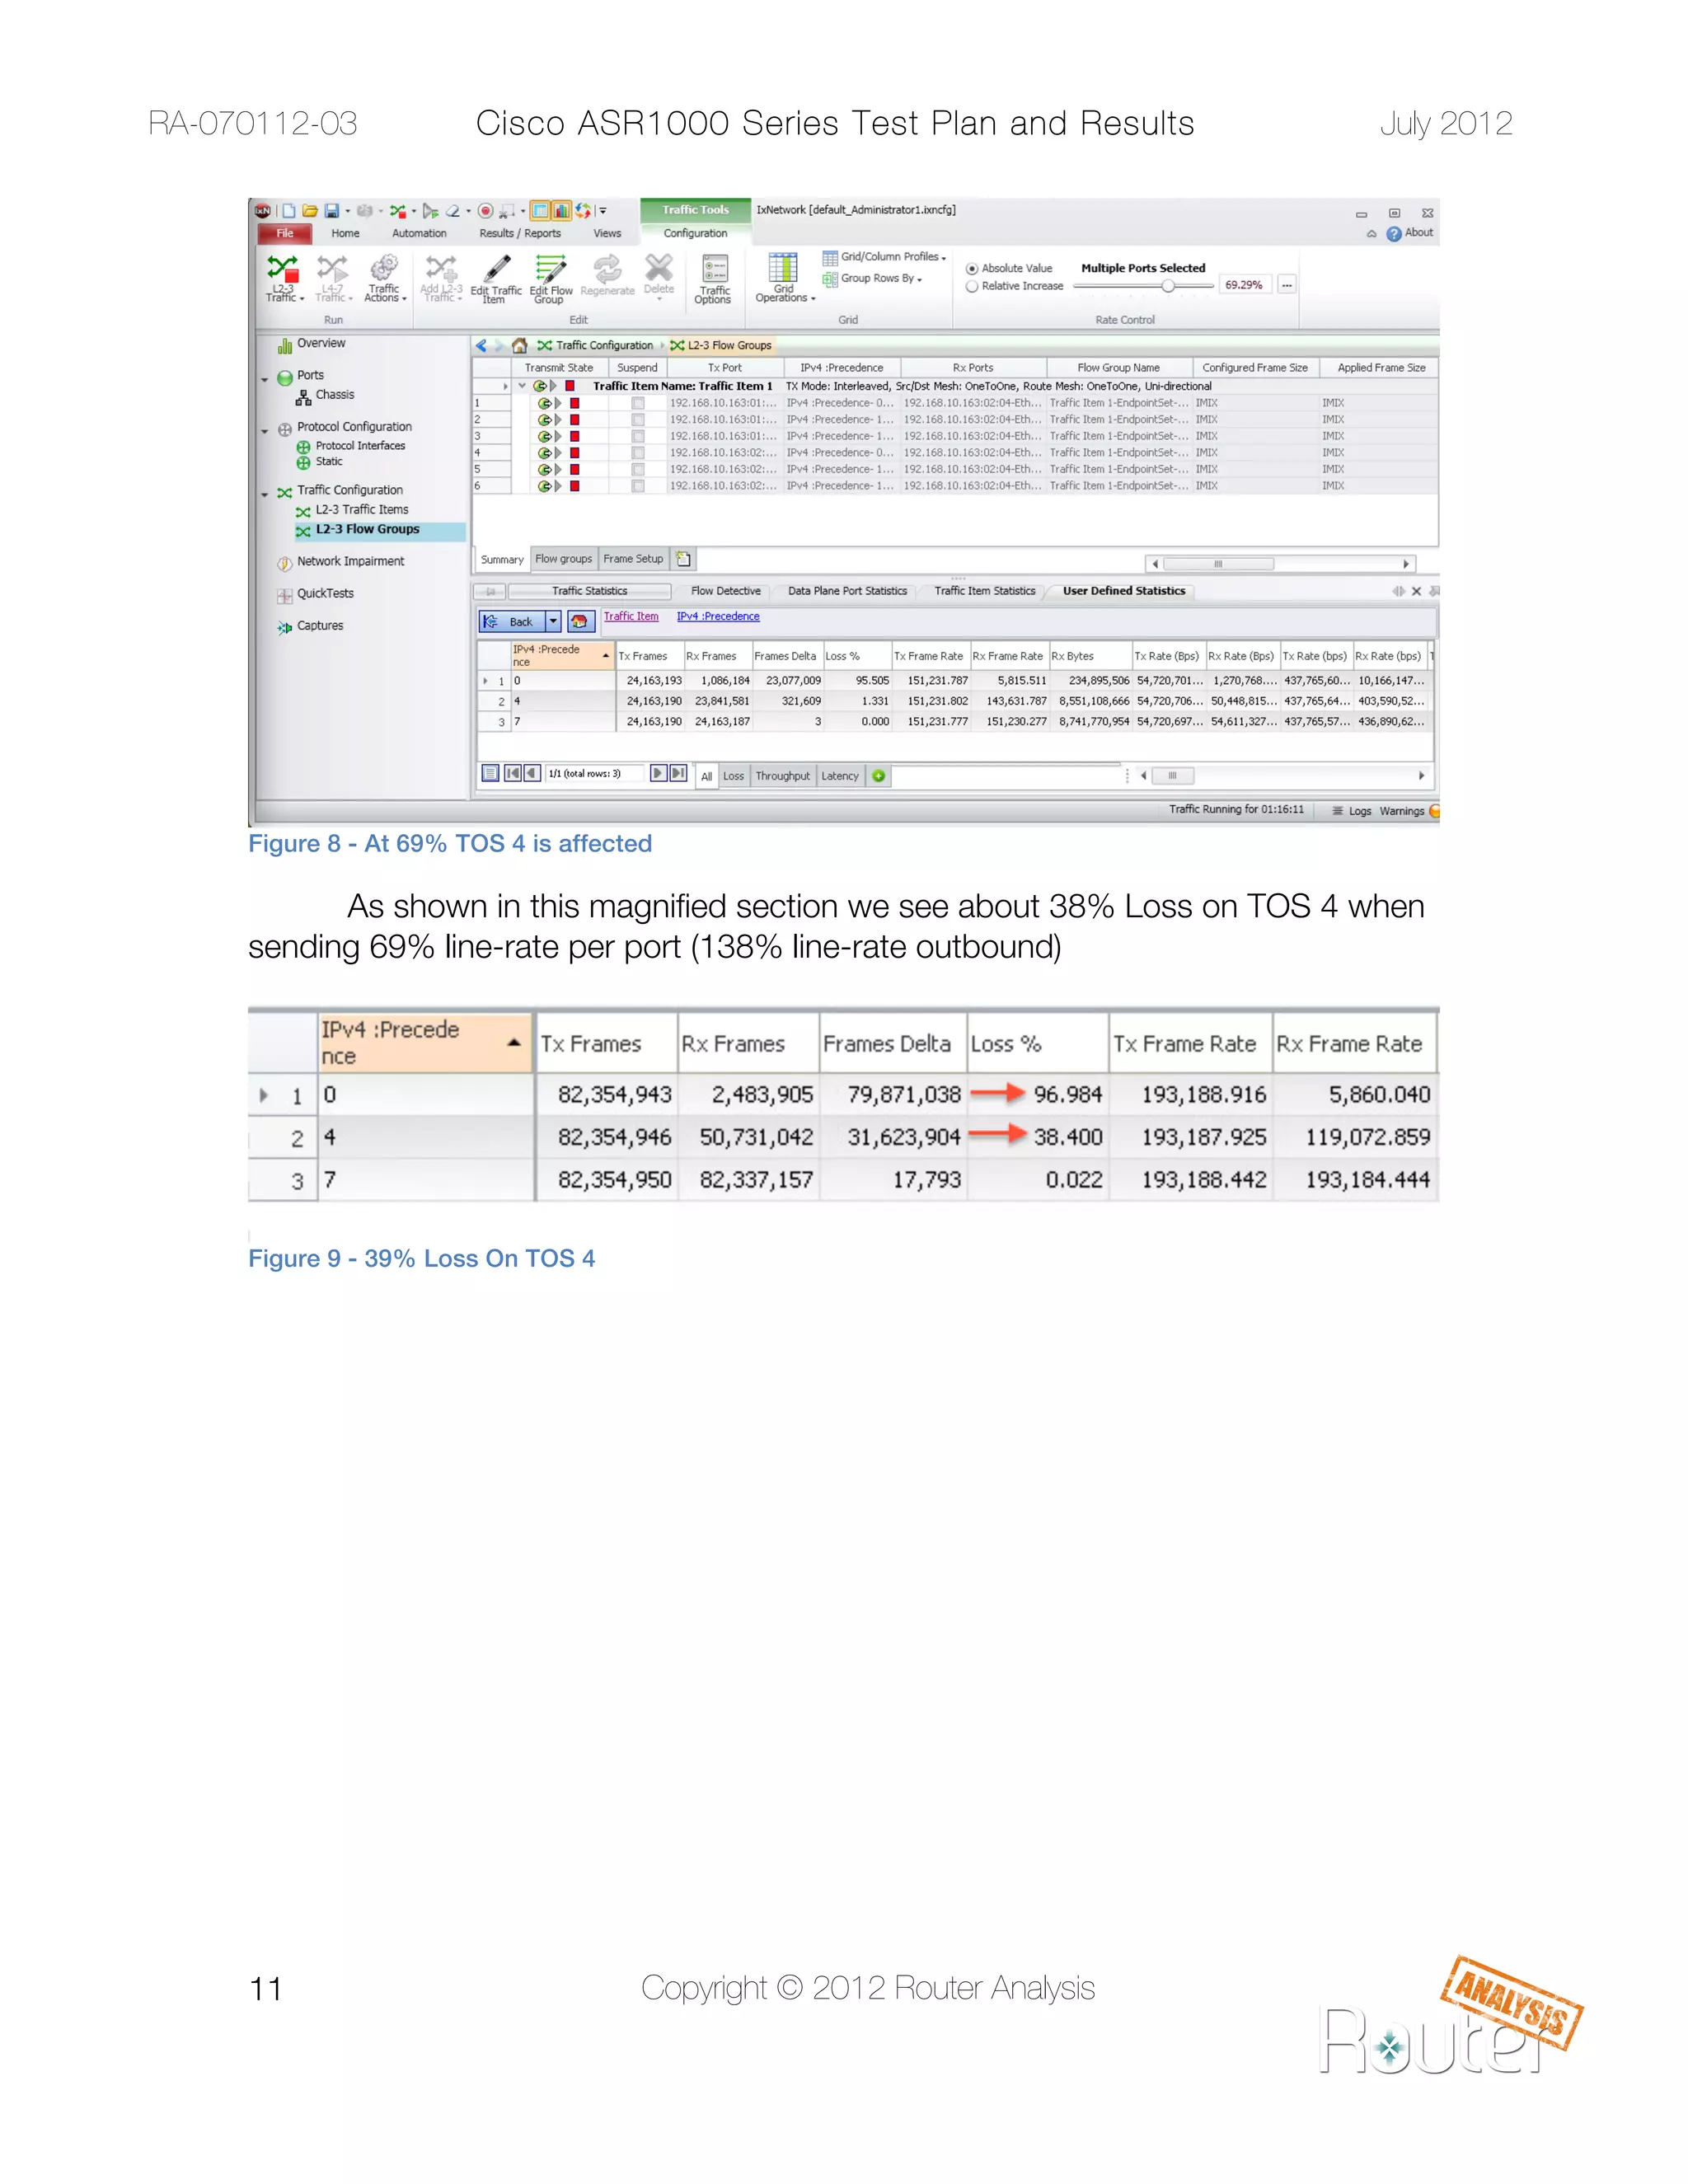Click the blue back arrow in breadcrumb bar
Viewport: 1688px width, 2184px height.
(x=481, y=346)
